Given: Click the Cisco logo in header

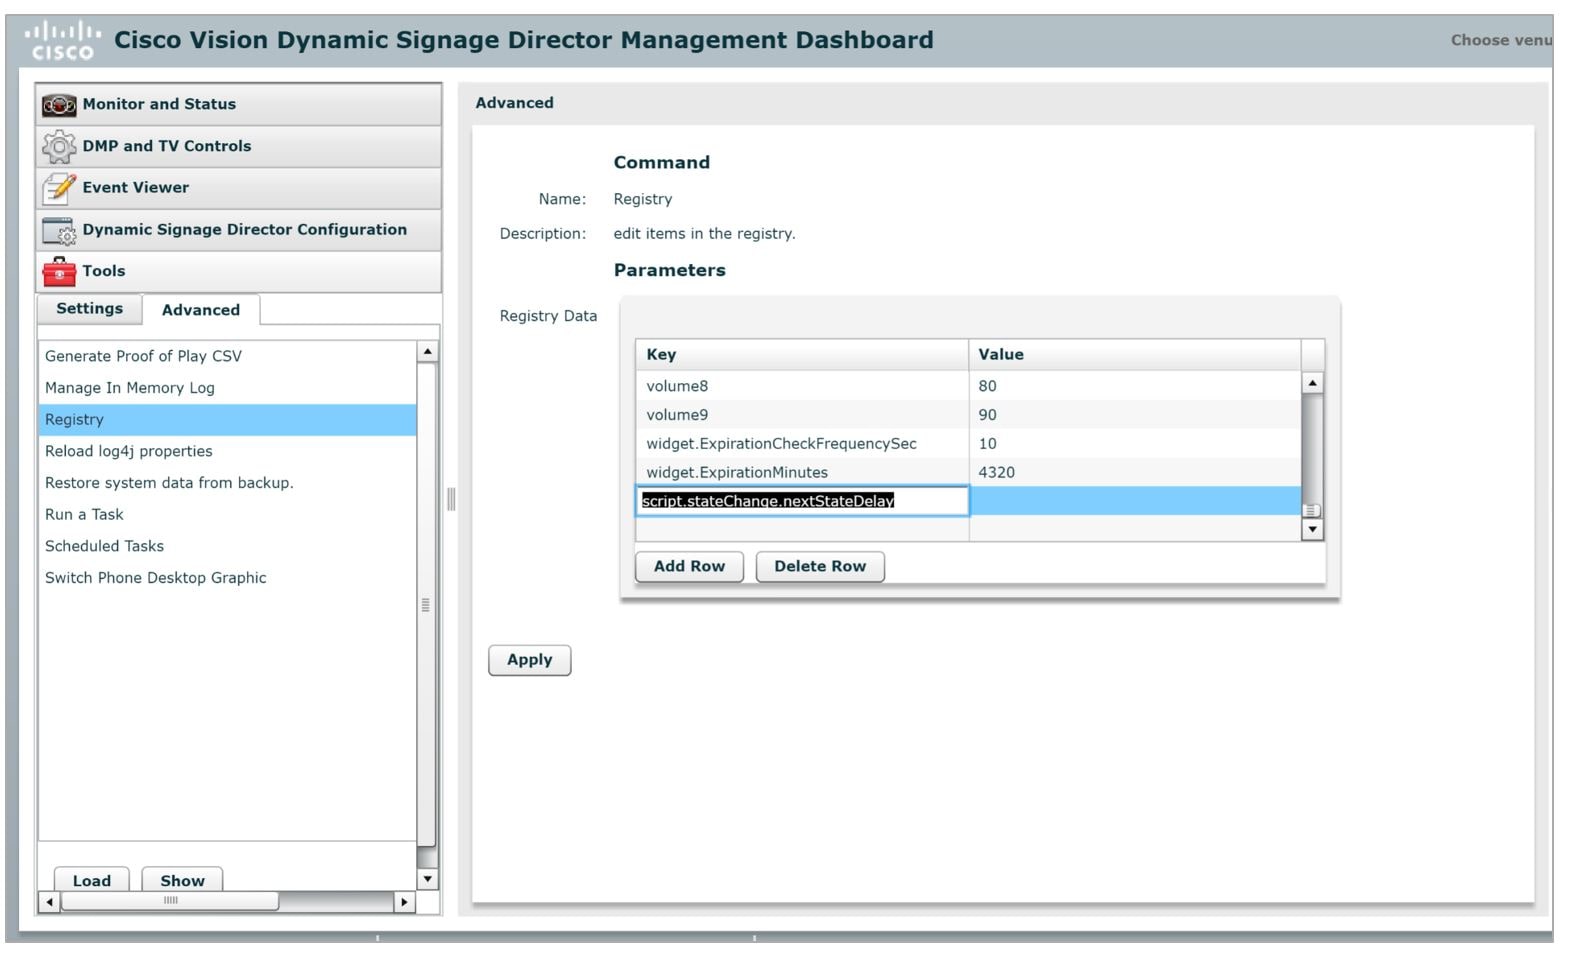Looking at the screenshot, I should 62,41.
